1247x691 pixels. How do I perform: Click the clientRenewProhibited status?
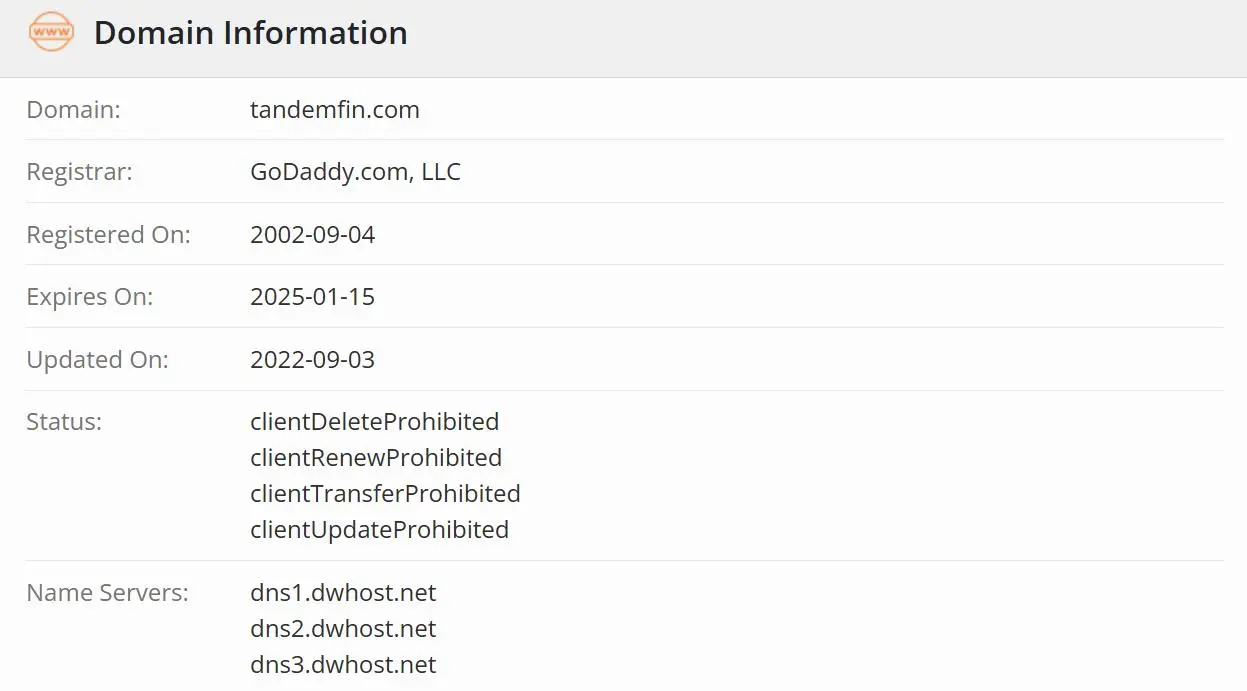tap(376, 458)
